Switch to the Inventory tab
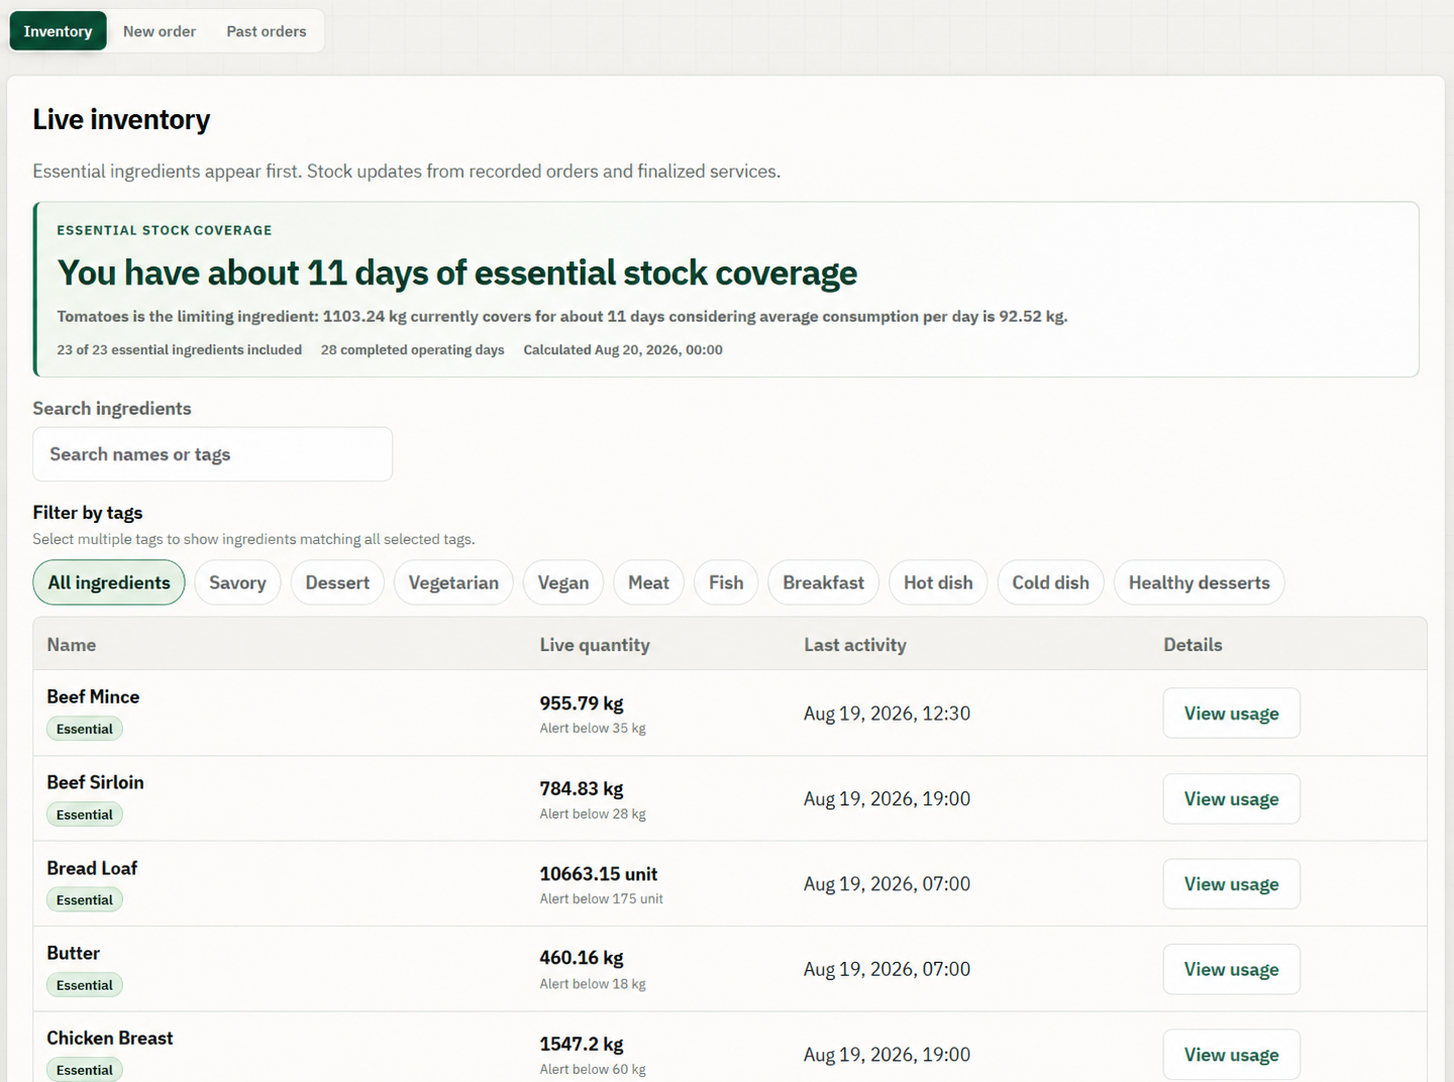Image resolution: width=1454 pixels, height=1082 pixels. (x=58, y=31)
